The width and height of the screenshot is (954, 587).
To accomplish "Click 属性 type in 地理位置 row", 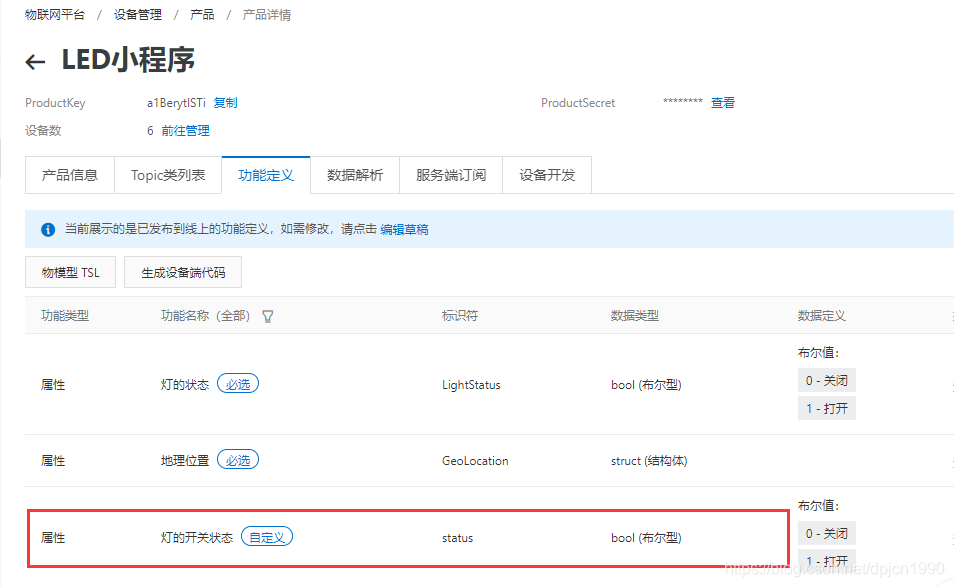I will coord(53,460).
